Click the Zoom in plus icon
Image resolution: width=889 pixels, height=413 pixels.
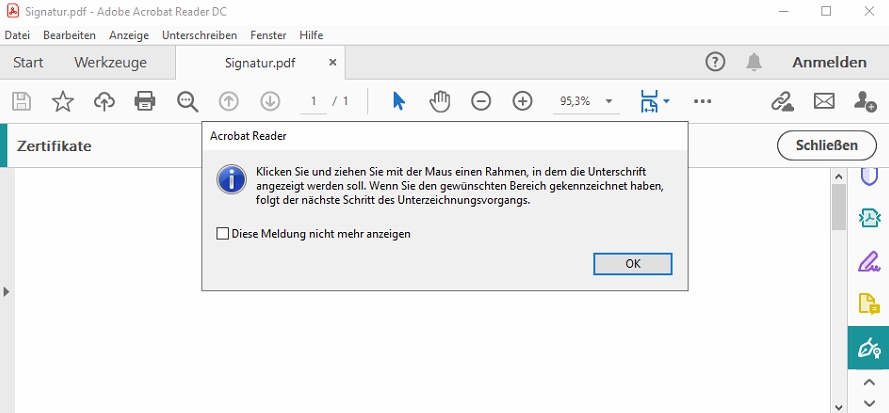[x=522, y=102]
